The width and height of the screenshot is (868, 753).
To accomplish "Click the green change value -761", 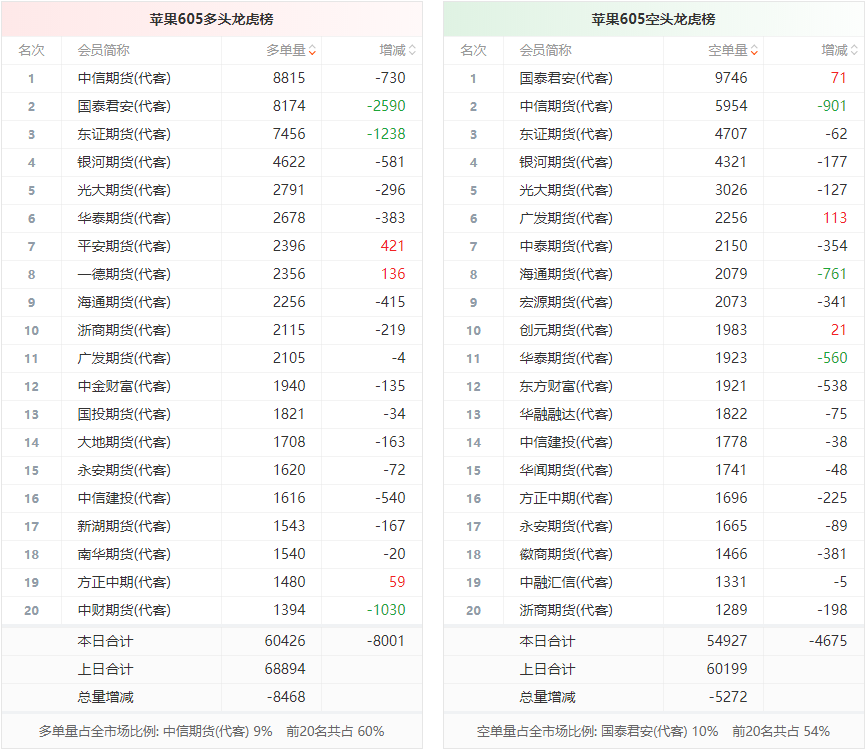I will pos(832,274).
